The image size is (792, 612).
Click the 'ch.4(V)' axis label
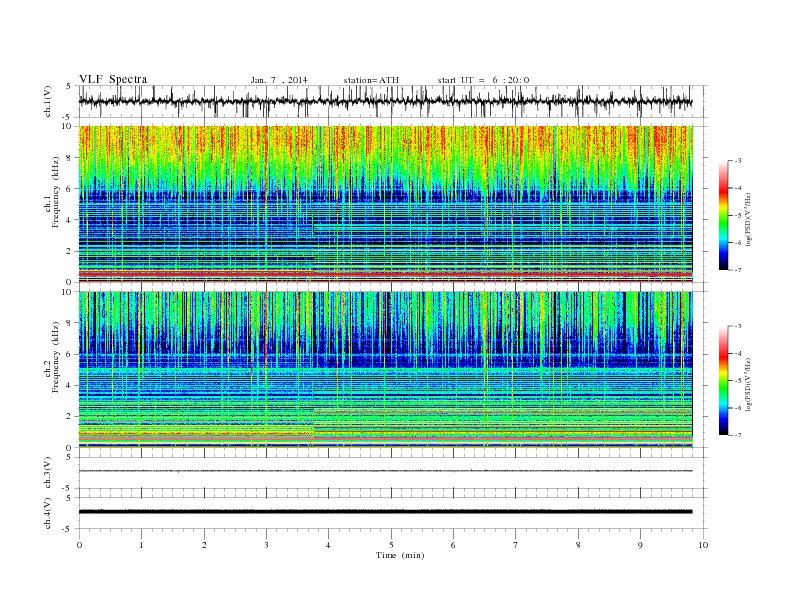coord(47,513)
